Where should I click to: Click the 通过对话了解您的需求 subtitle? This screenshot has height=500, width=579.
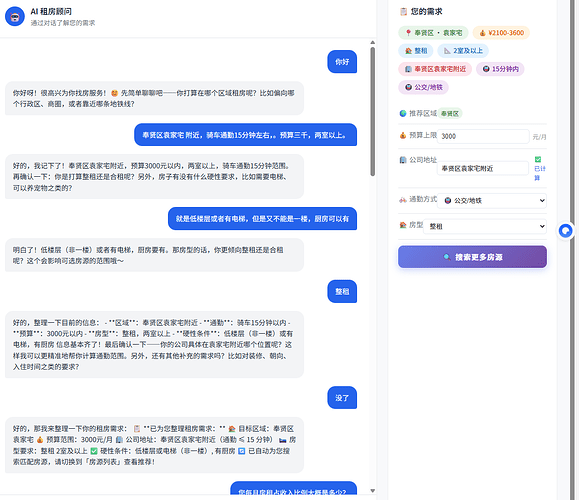click(x=63, y=23)
